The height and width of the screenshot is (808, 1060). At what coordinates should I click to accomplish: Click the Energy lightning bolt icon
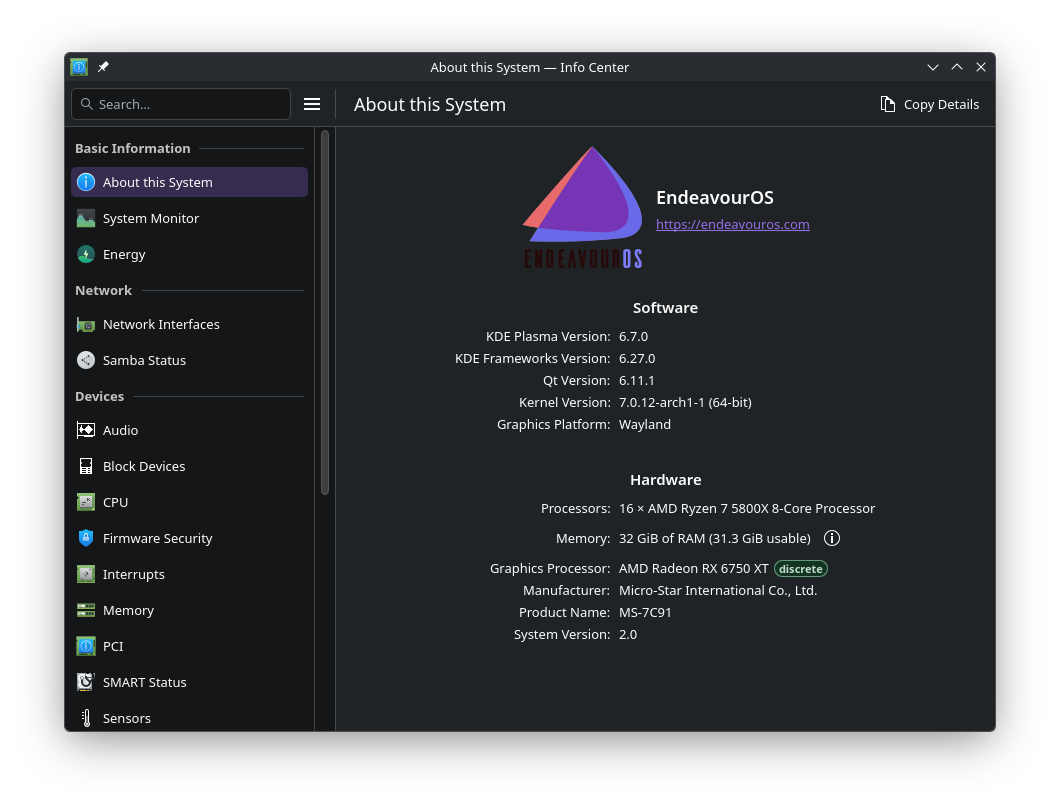point(86,254)
